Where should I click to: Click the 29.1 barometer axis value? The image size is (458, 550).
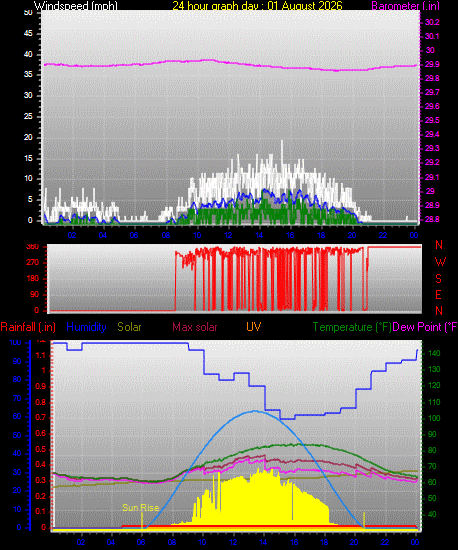[x=432, y=177]
